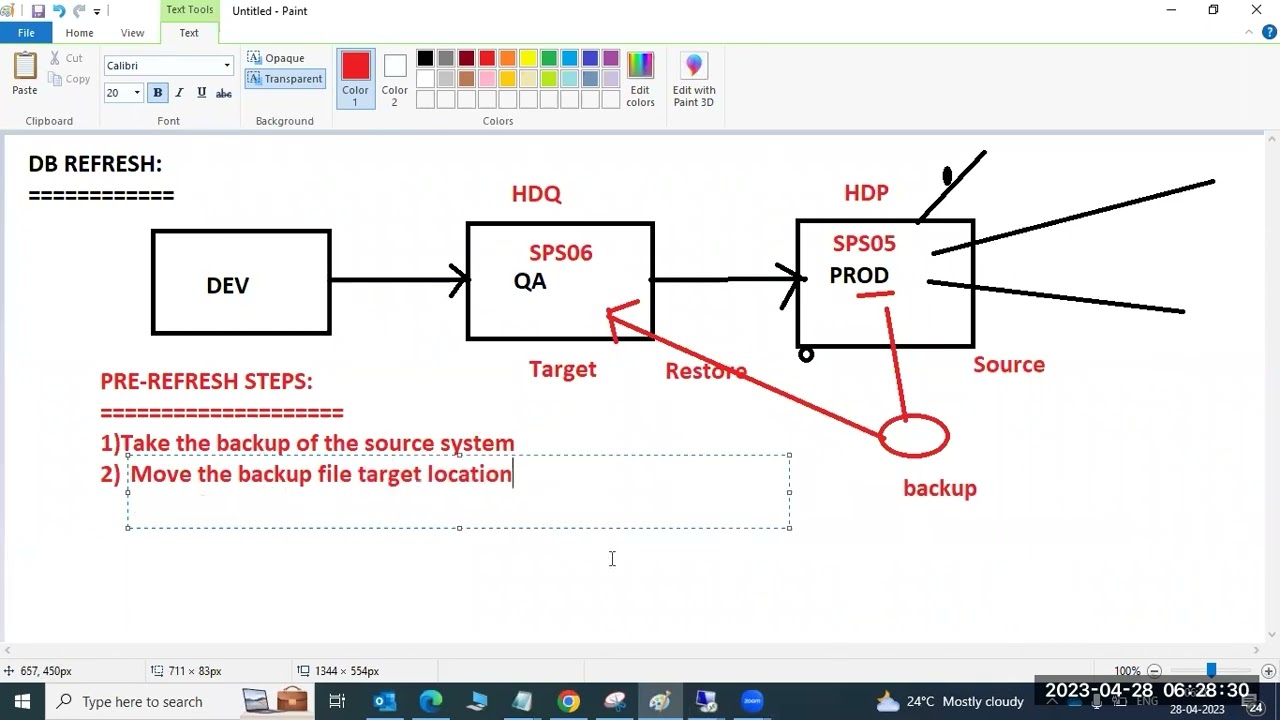Viewport: 1280px width, 720px height.
Task: Pick the orange color swatch
Action: coord(507,58)
